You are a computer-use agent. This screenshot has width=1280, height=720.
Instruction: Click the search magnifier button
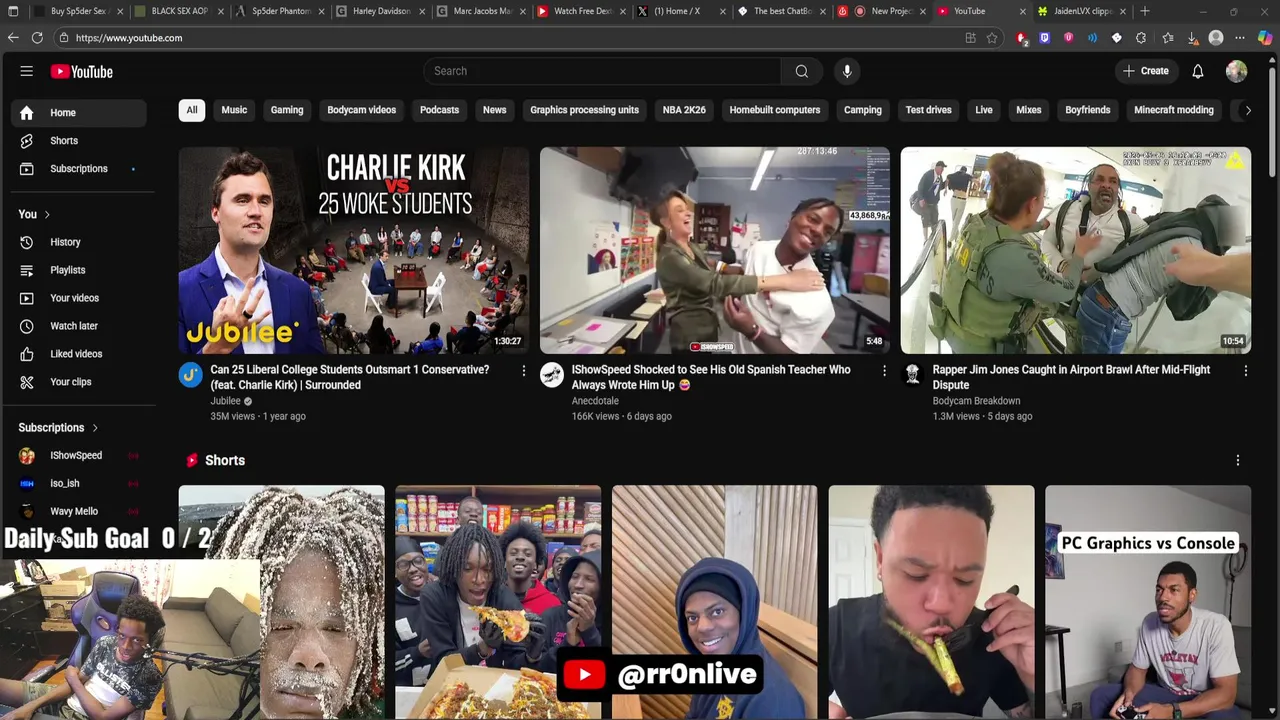click(801, 71)
